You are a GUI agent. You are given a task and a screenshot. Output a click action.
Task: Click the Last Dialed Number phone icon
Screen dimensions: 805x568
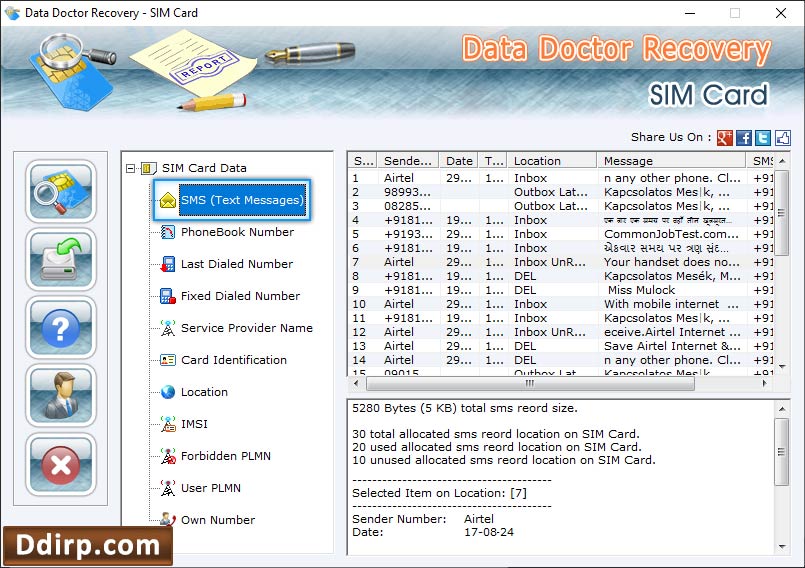[x=168, y=264]
